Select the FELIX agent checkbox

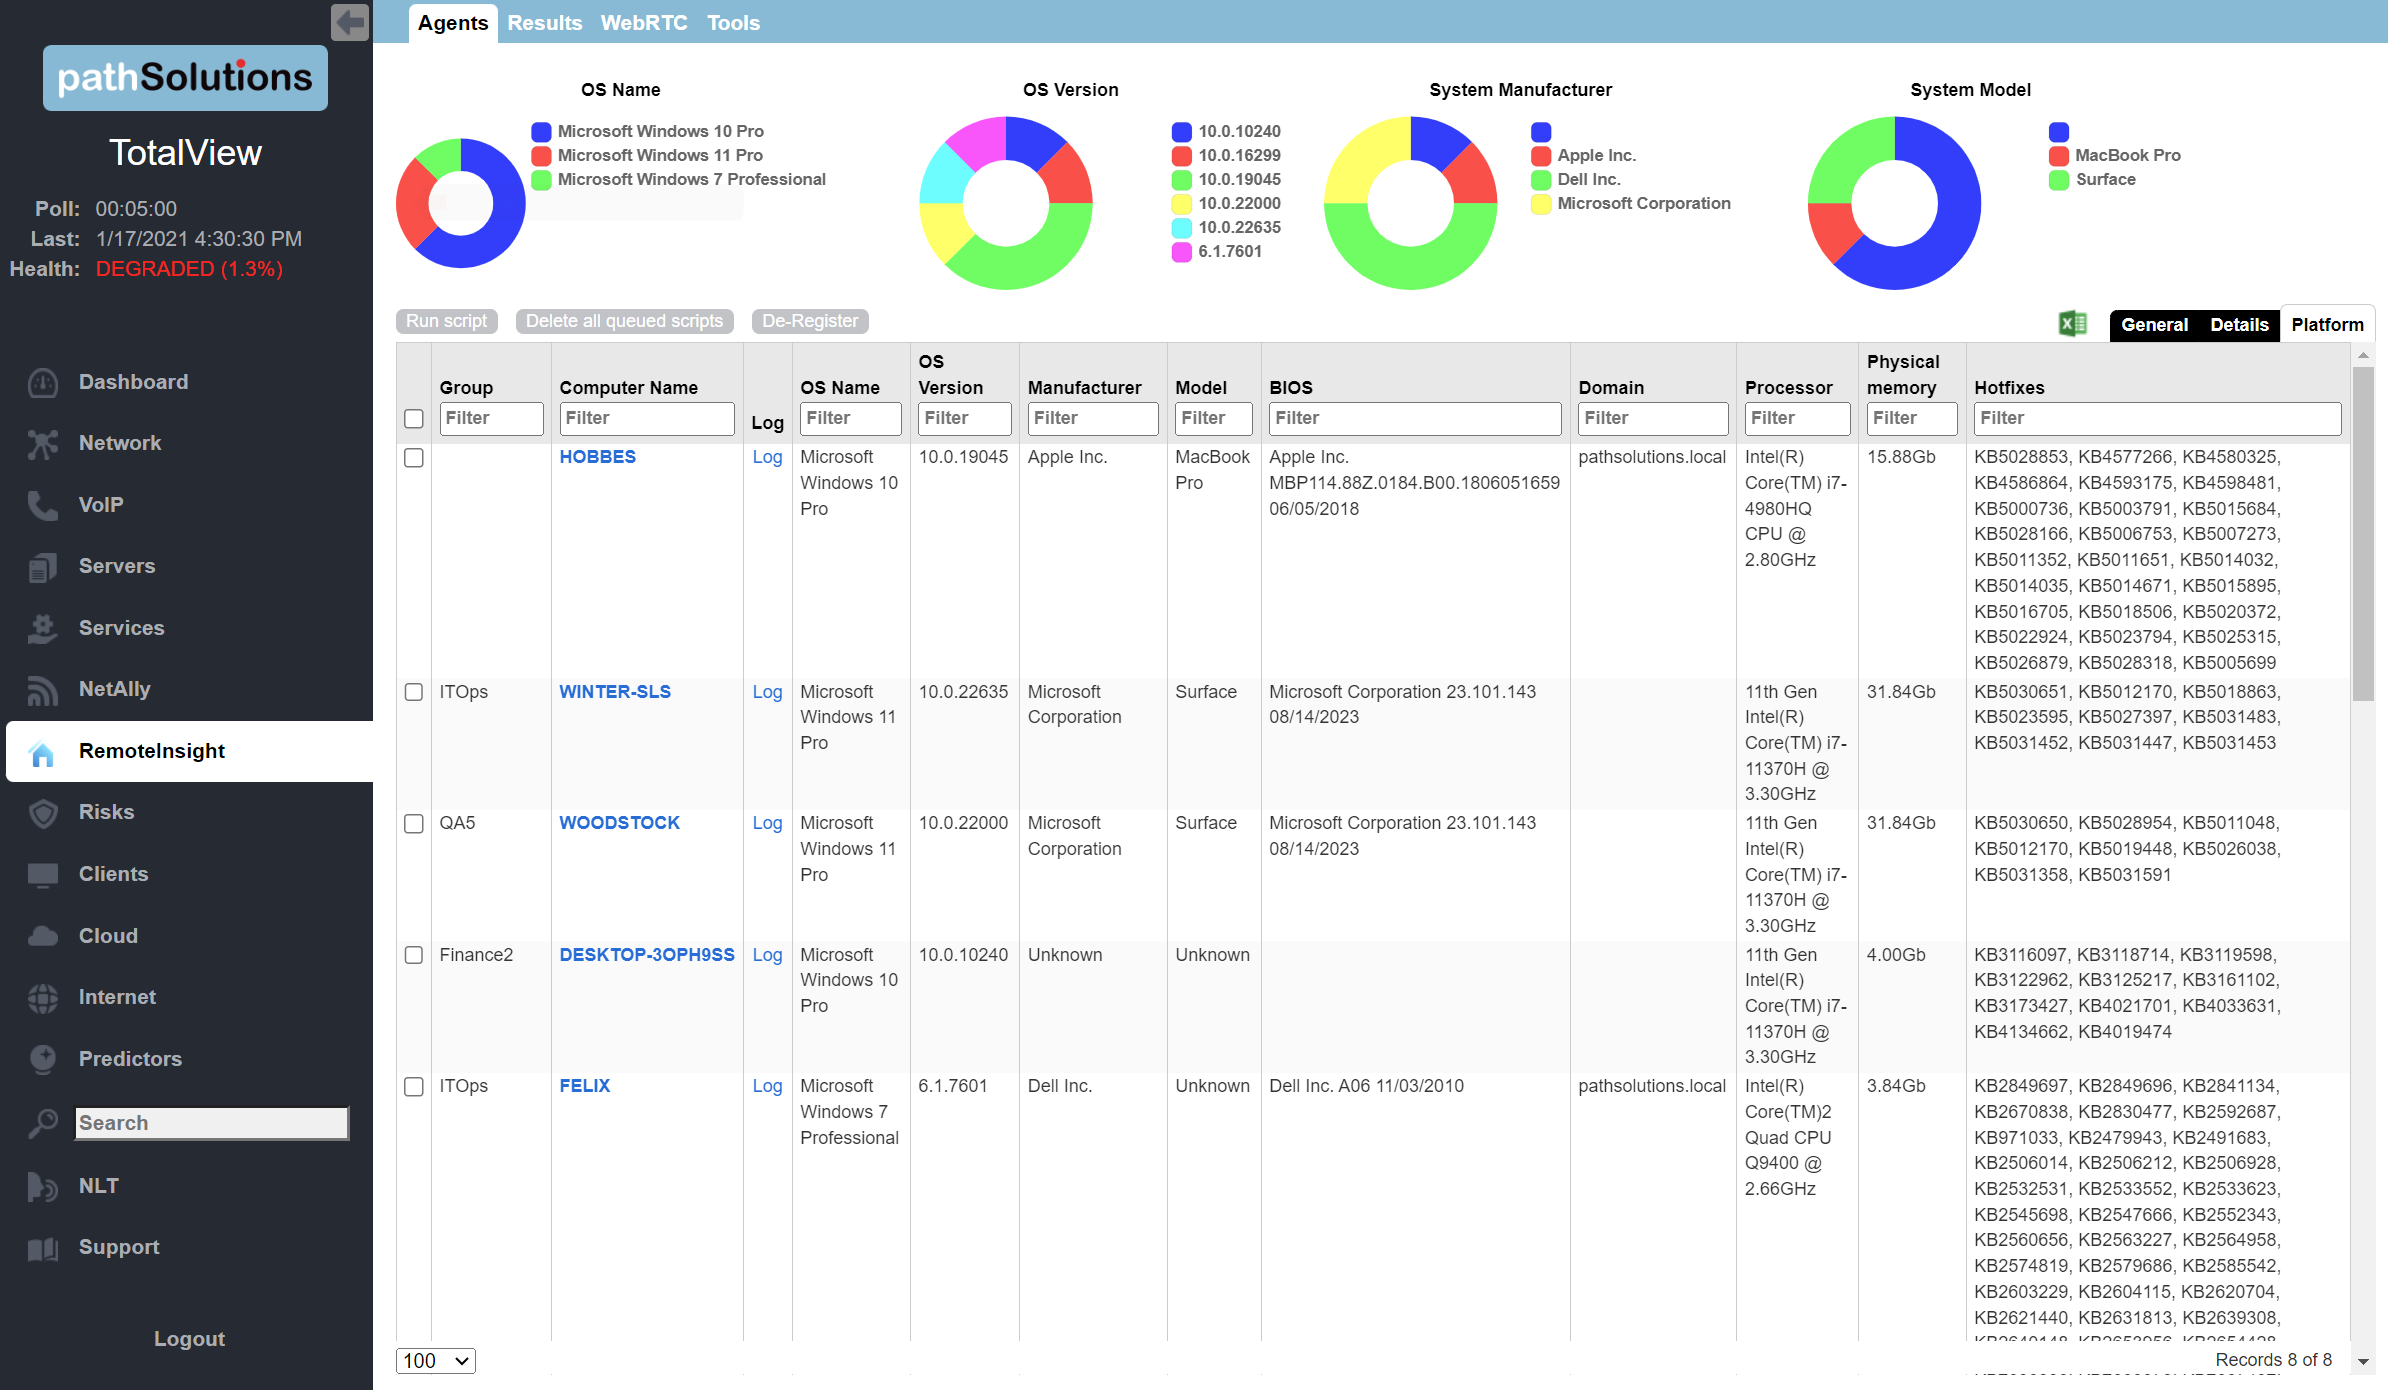coord(414,1087)
